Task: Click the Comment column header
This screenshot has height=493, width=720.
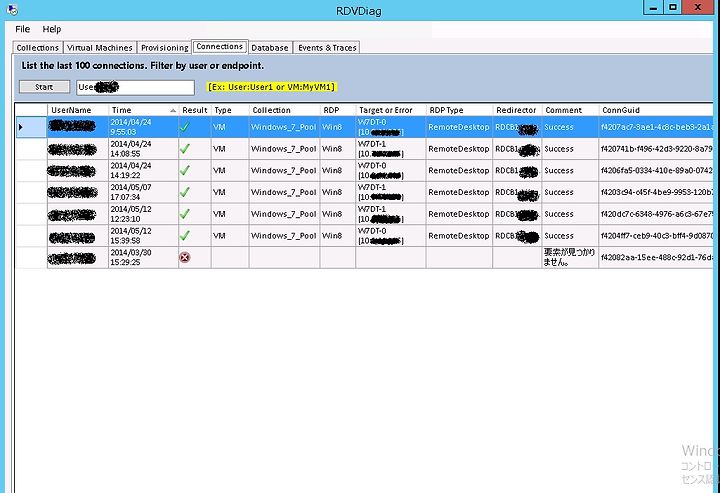Action: point(570,110)
